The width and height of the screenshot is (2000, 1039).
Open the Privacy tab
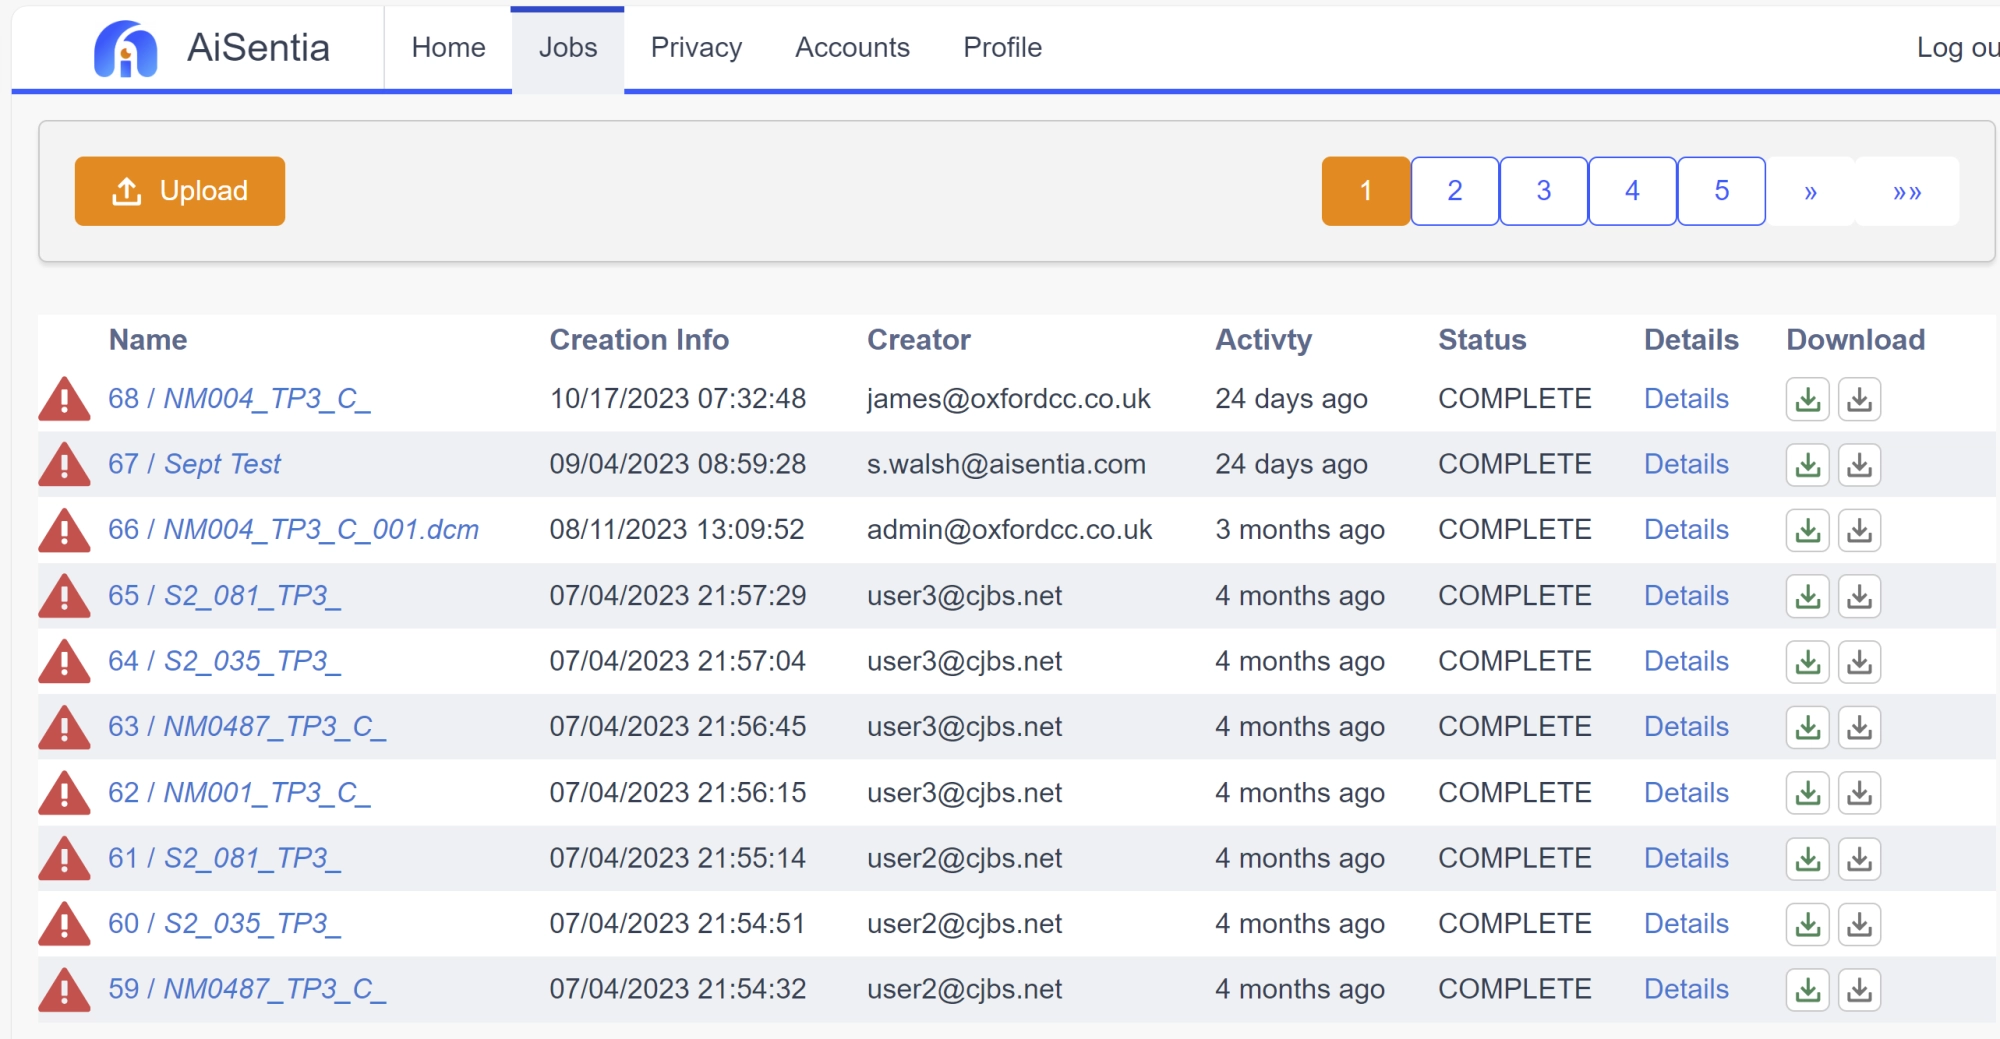click(696, 48)
